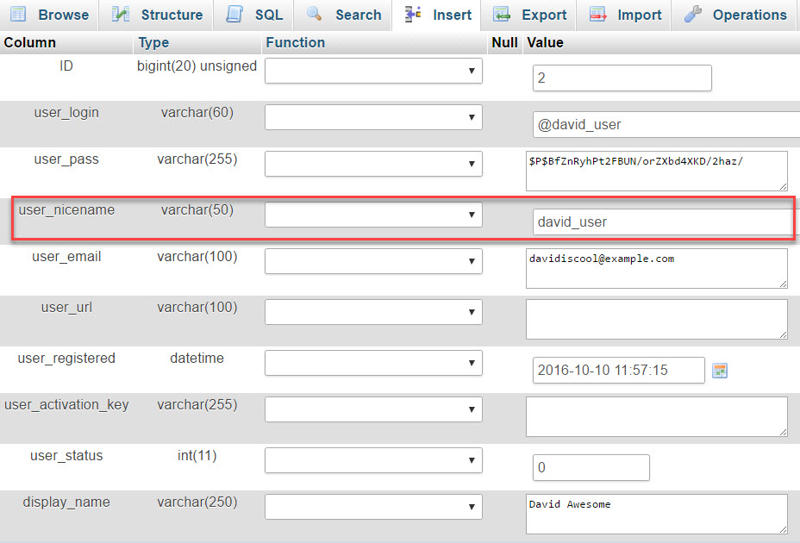Click the 'varchar(250)' type text

(197, 502)
